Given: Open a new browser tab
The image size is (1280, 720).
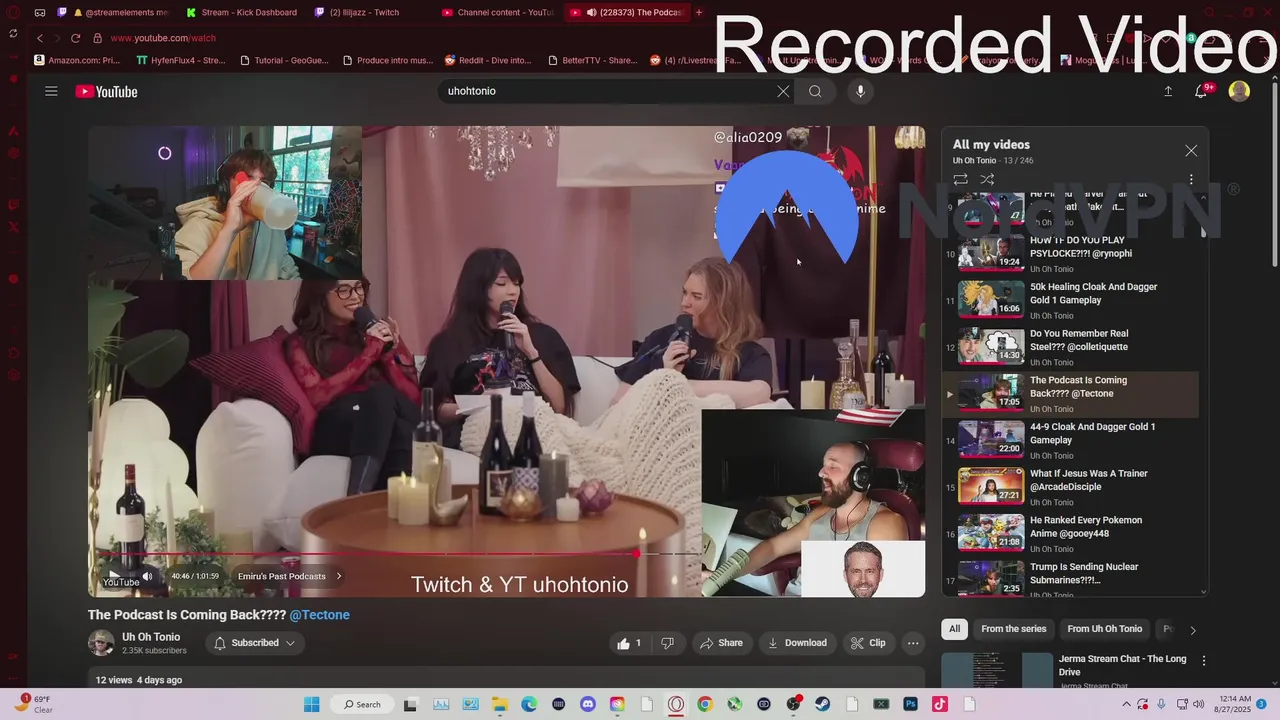Looking at the screenshot, I should click(x=699, y=12).
